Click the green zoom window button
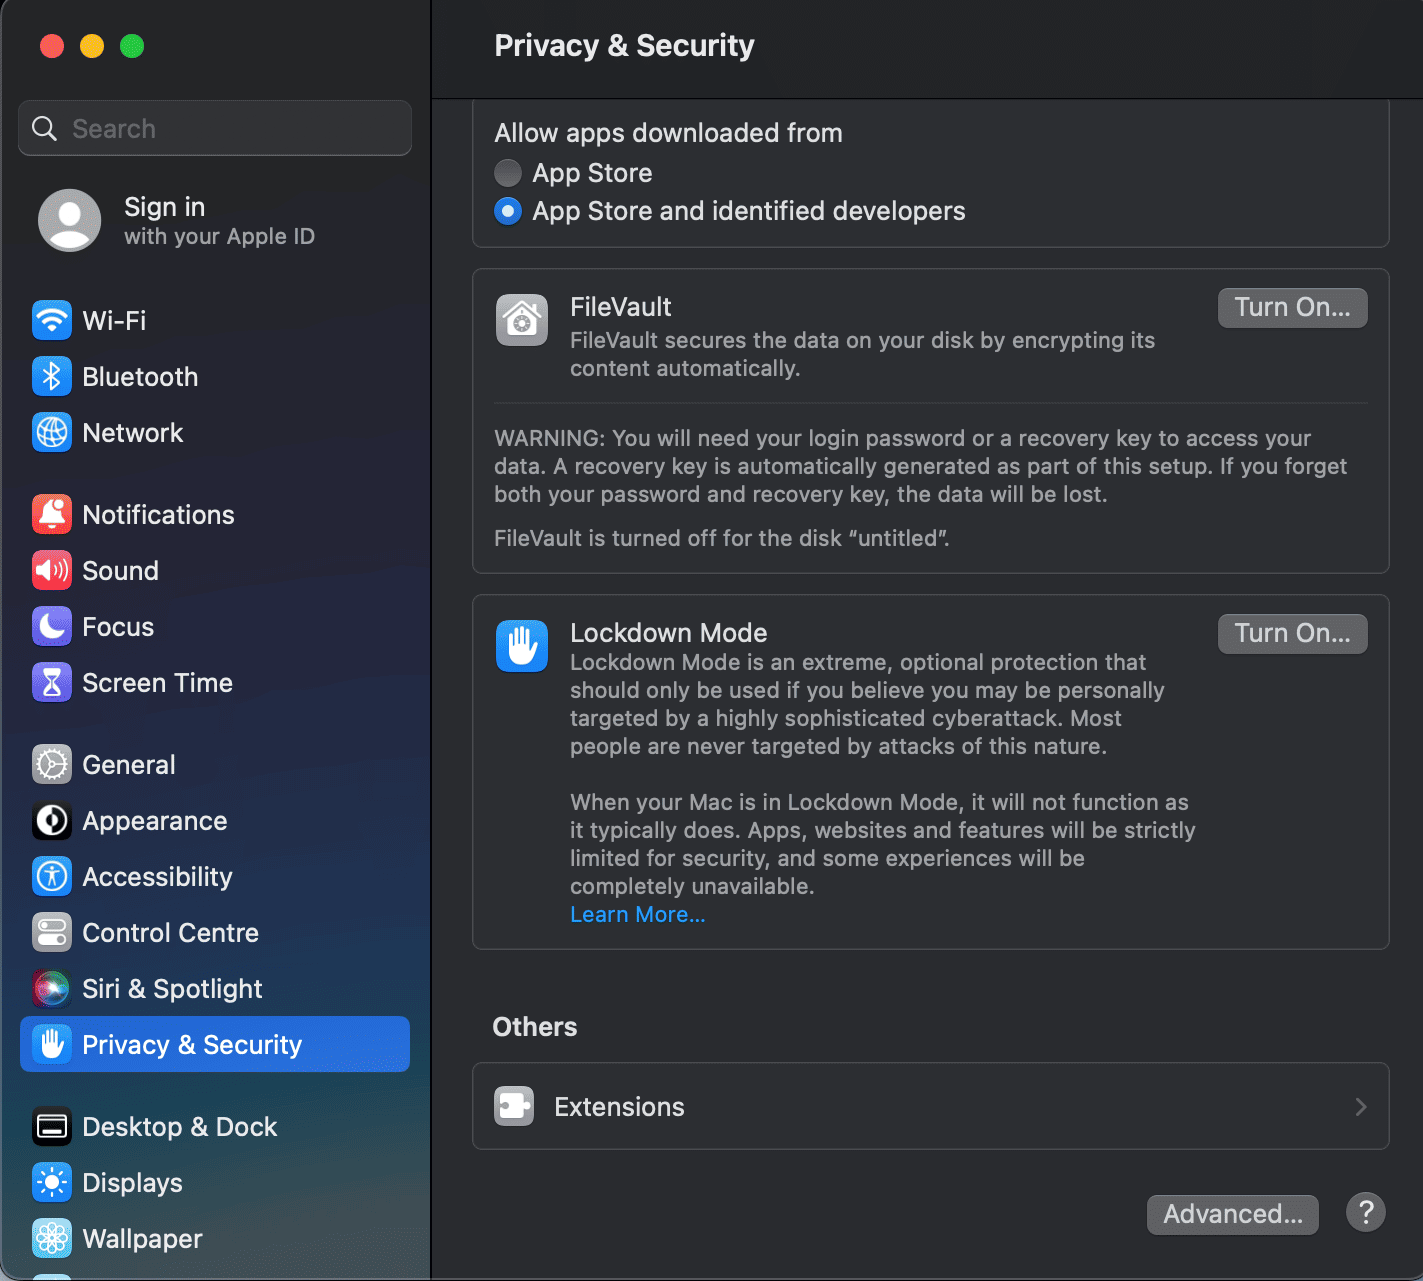1423x1281 pixels. coord(132,46)
